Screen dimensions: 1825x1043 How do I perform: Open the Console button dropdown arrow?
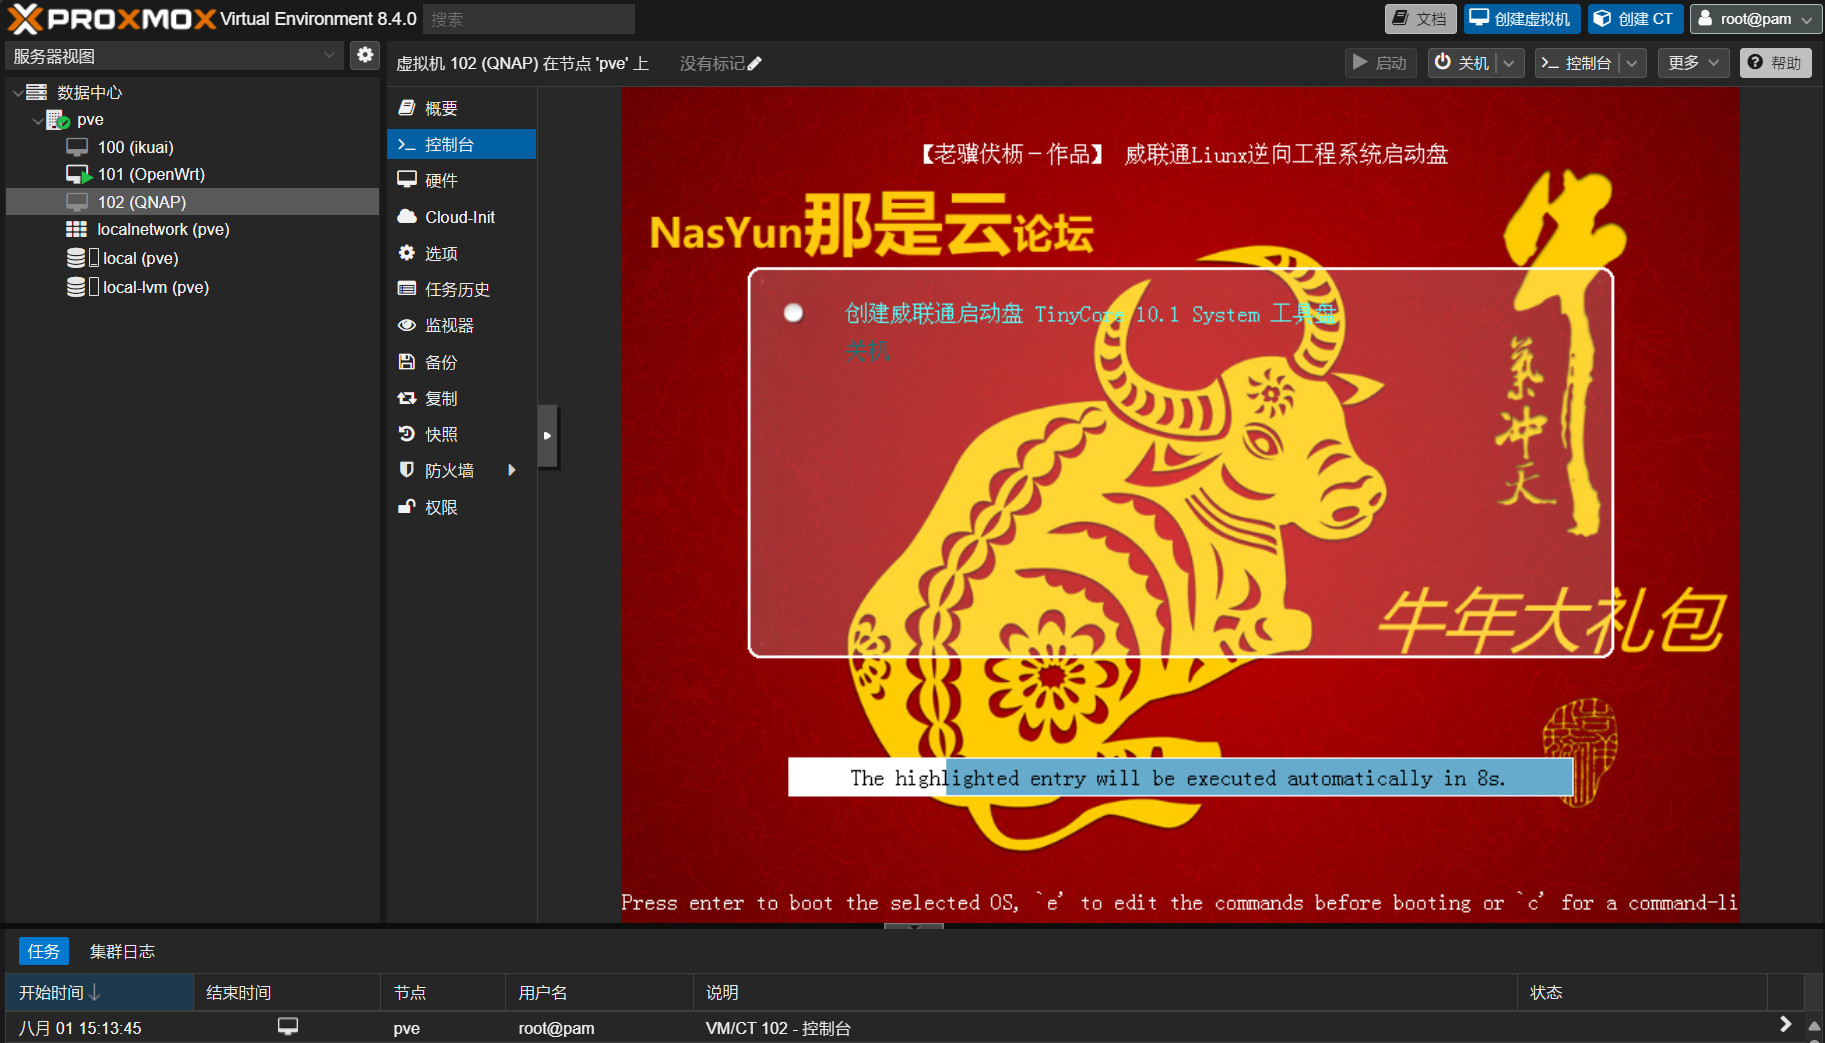pos(1632,63)
